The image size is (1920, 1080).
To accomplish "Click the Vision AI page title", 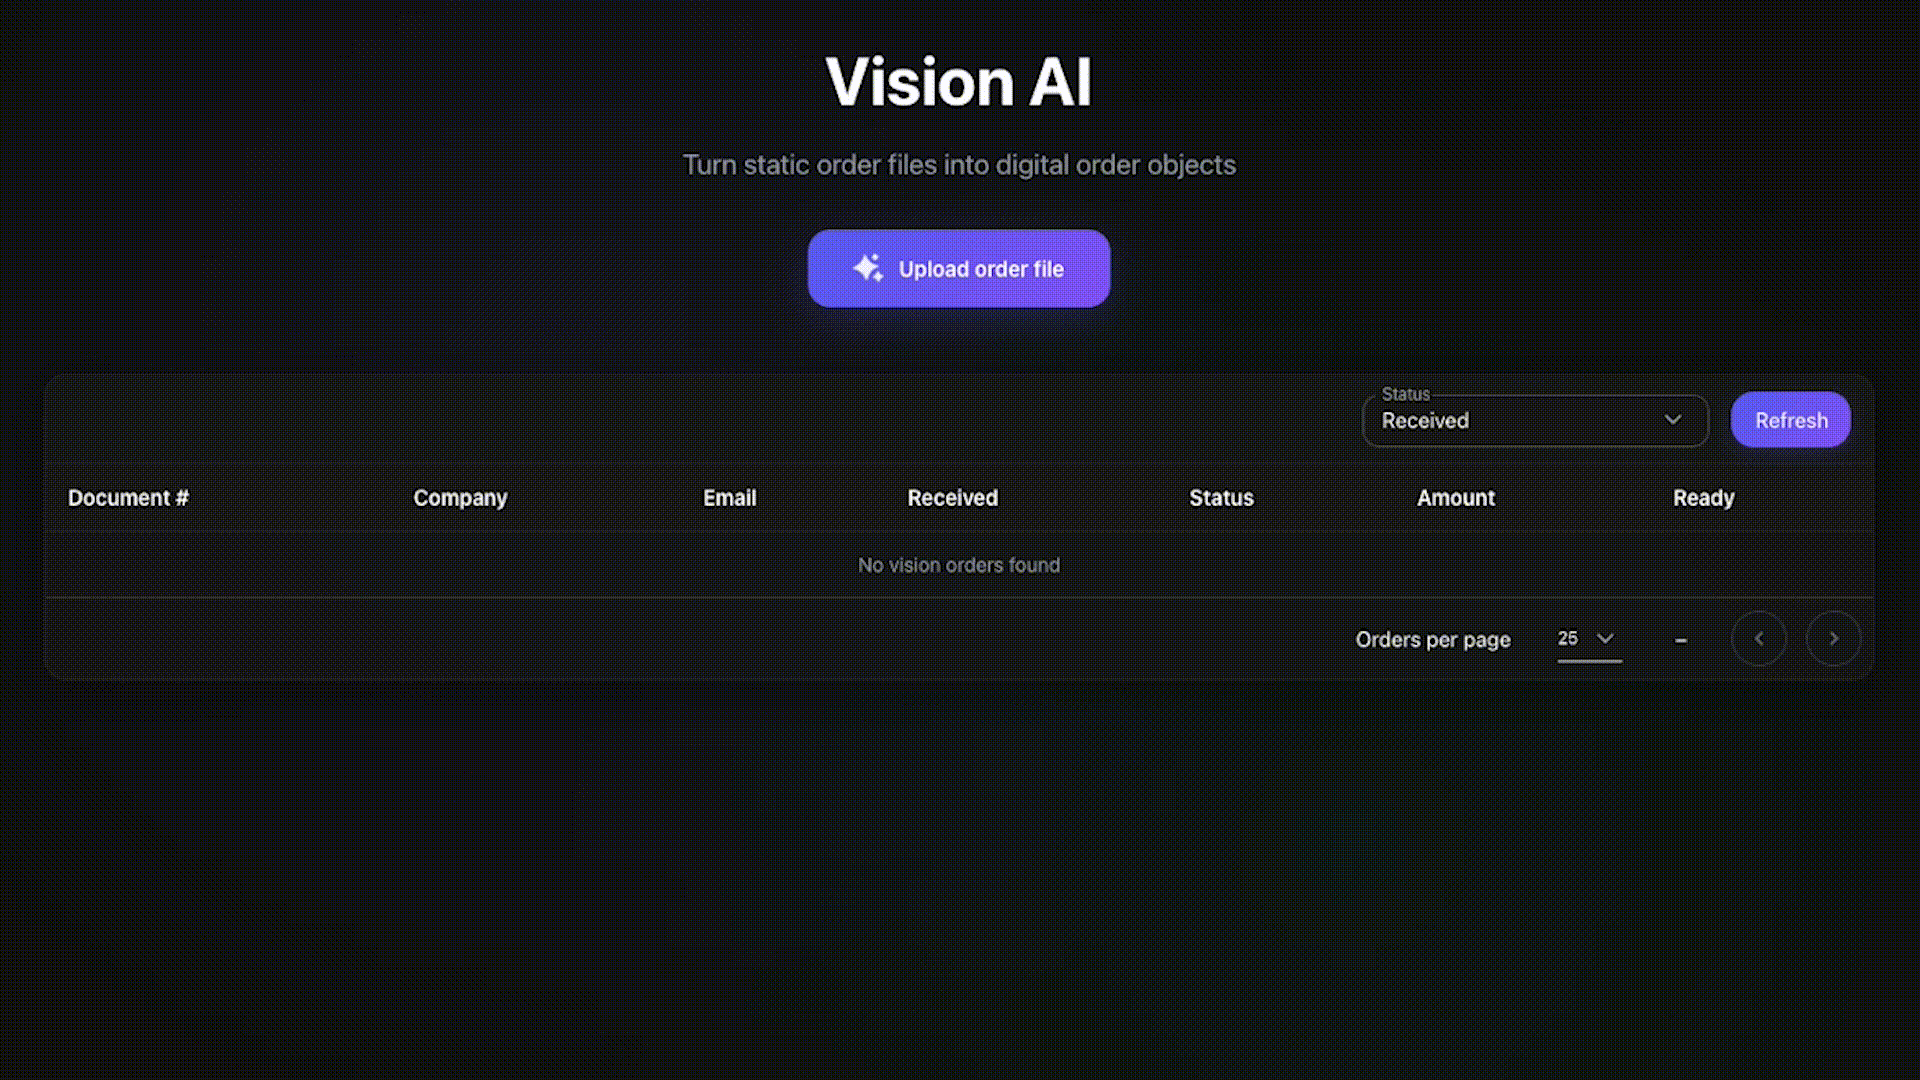I will click(x=958, y=82).
